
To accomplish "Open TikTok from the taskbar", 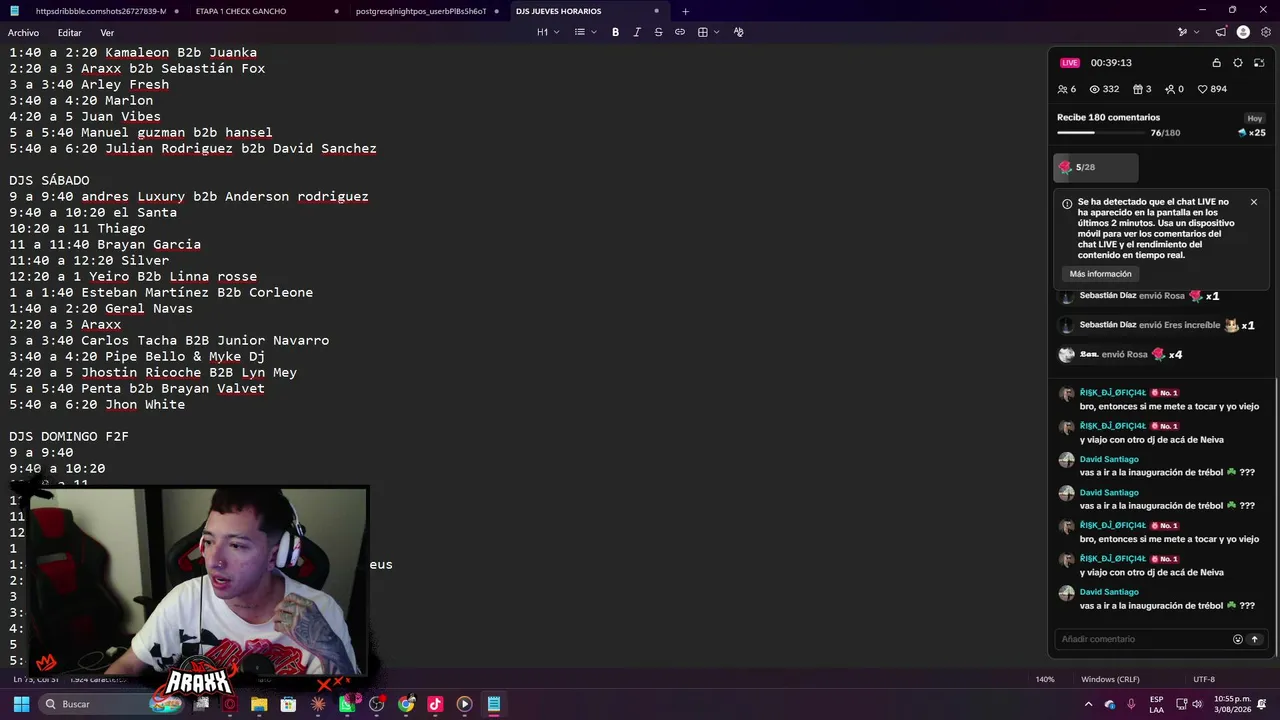I will 435,704.
